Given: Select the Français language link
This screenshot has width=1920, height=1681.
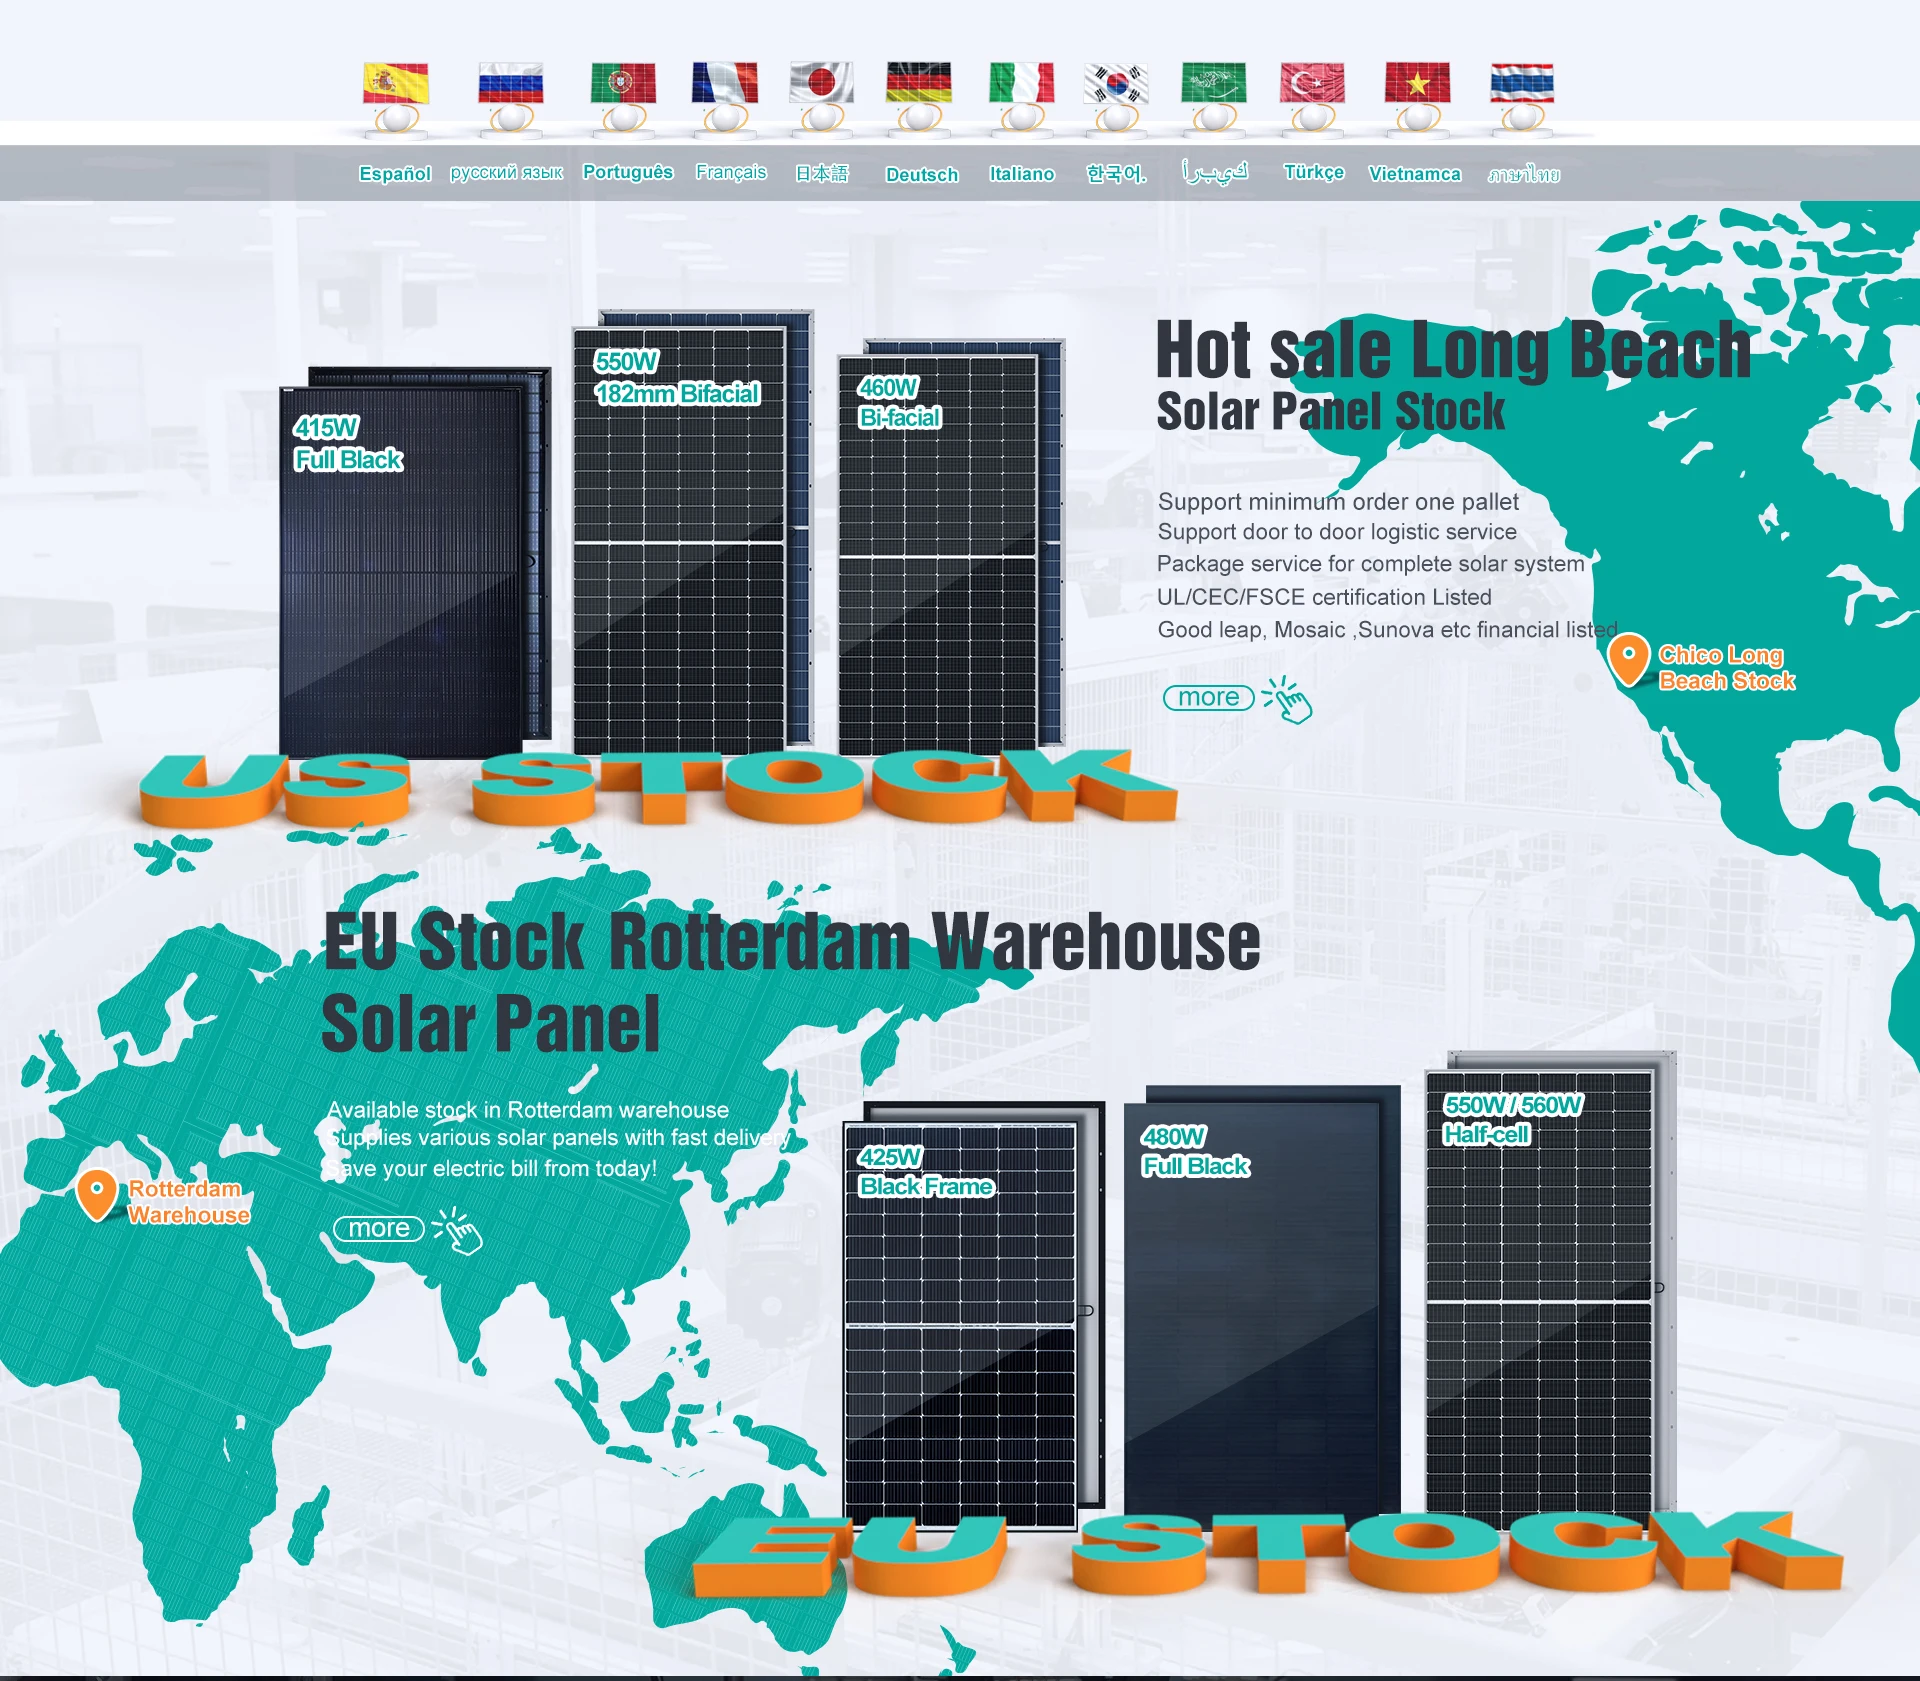Looking at the screenshot, I should click(731, 172).
